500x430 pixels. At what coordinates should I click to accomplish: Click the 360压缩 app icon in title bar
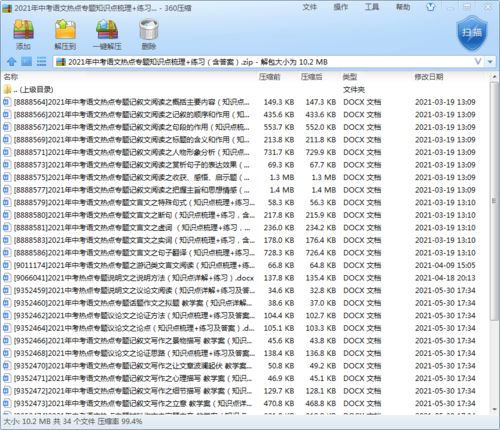point(7,8)
